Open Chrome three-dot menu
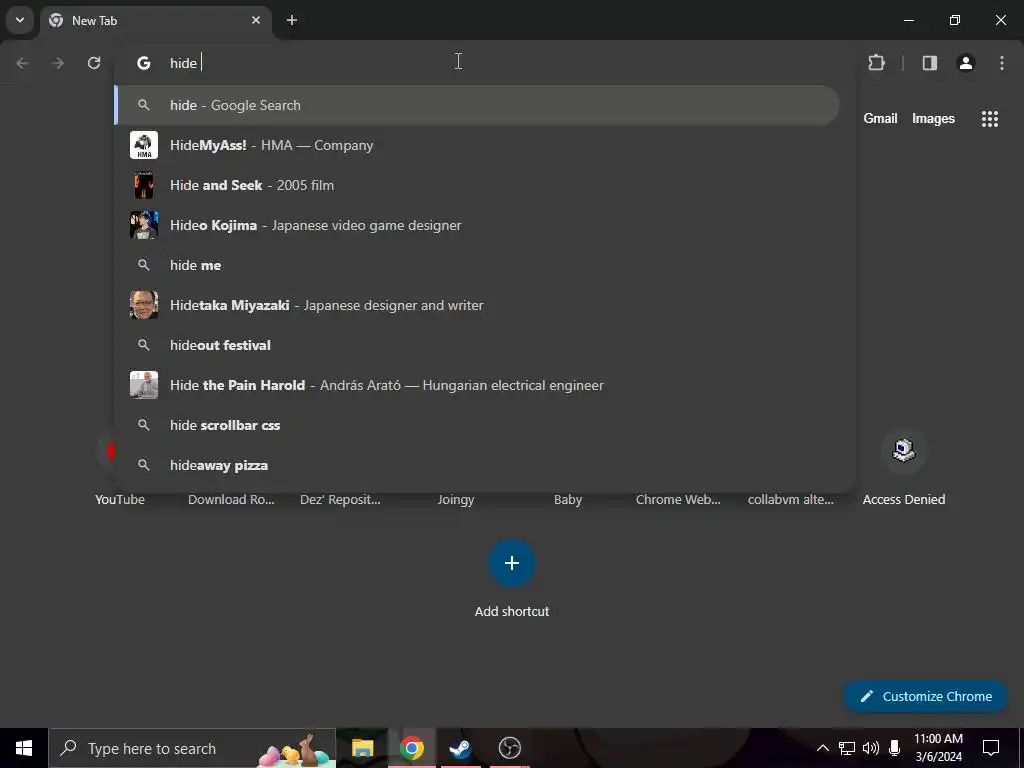 coord(1002,63)
